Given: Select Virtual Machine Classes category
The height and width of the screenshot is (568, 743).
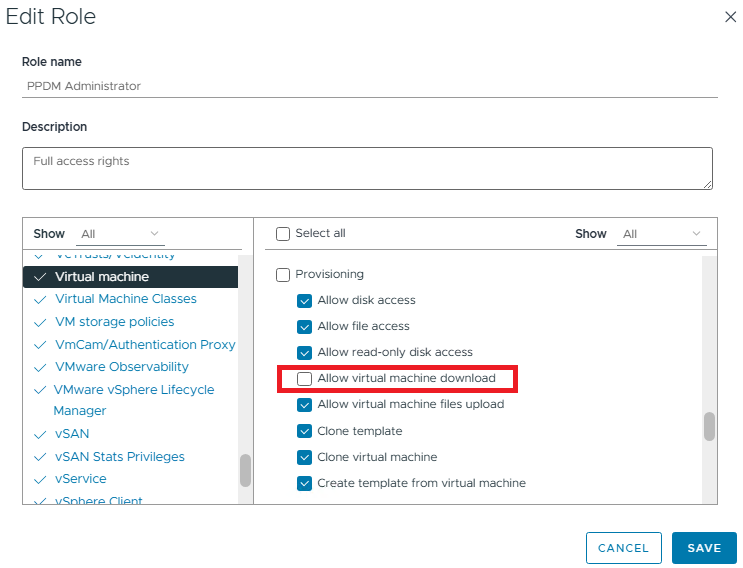Looking at the screenshot, I should tap(126, 299).
